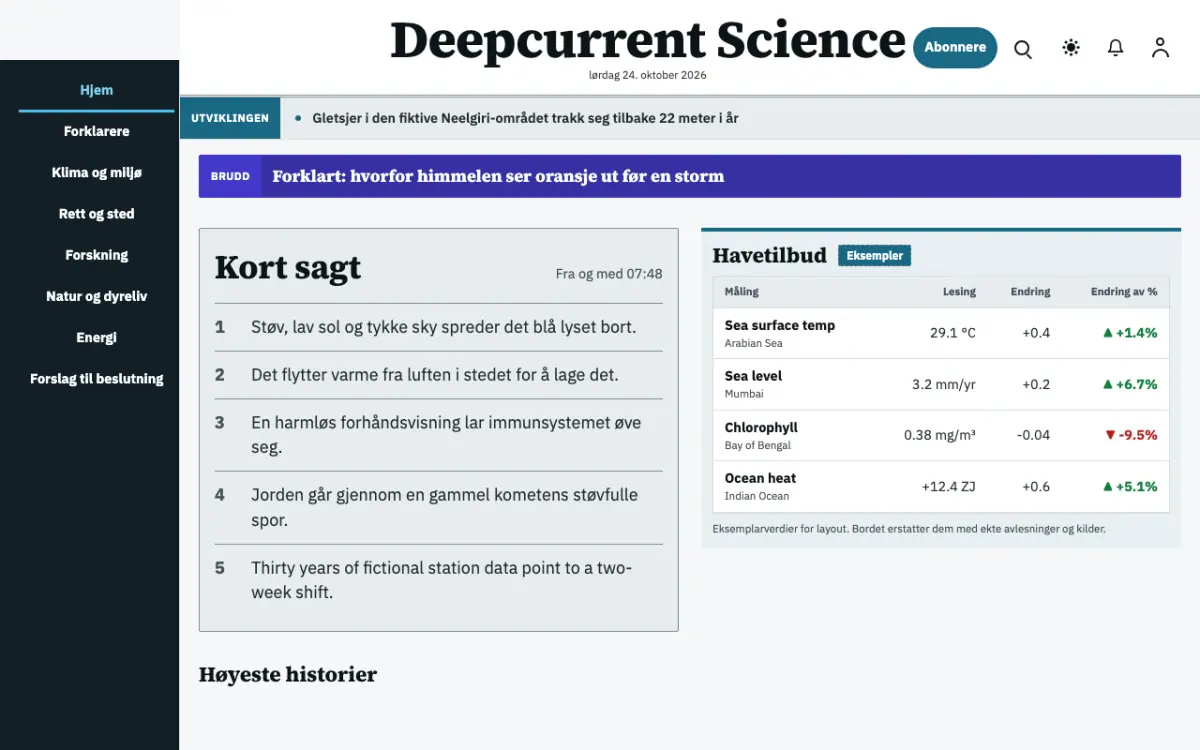Click the date lørdag 24. oktober 2026
1200x750 pixels.
(x=648, y=75)
